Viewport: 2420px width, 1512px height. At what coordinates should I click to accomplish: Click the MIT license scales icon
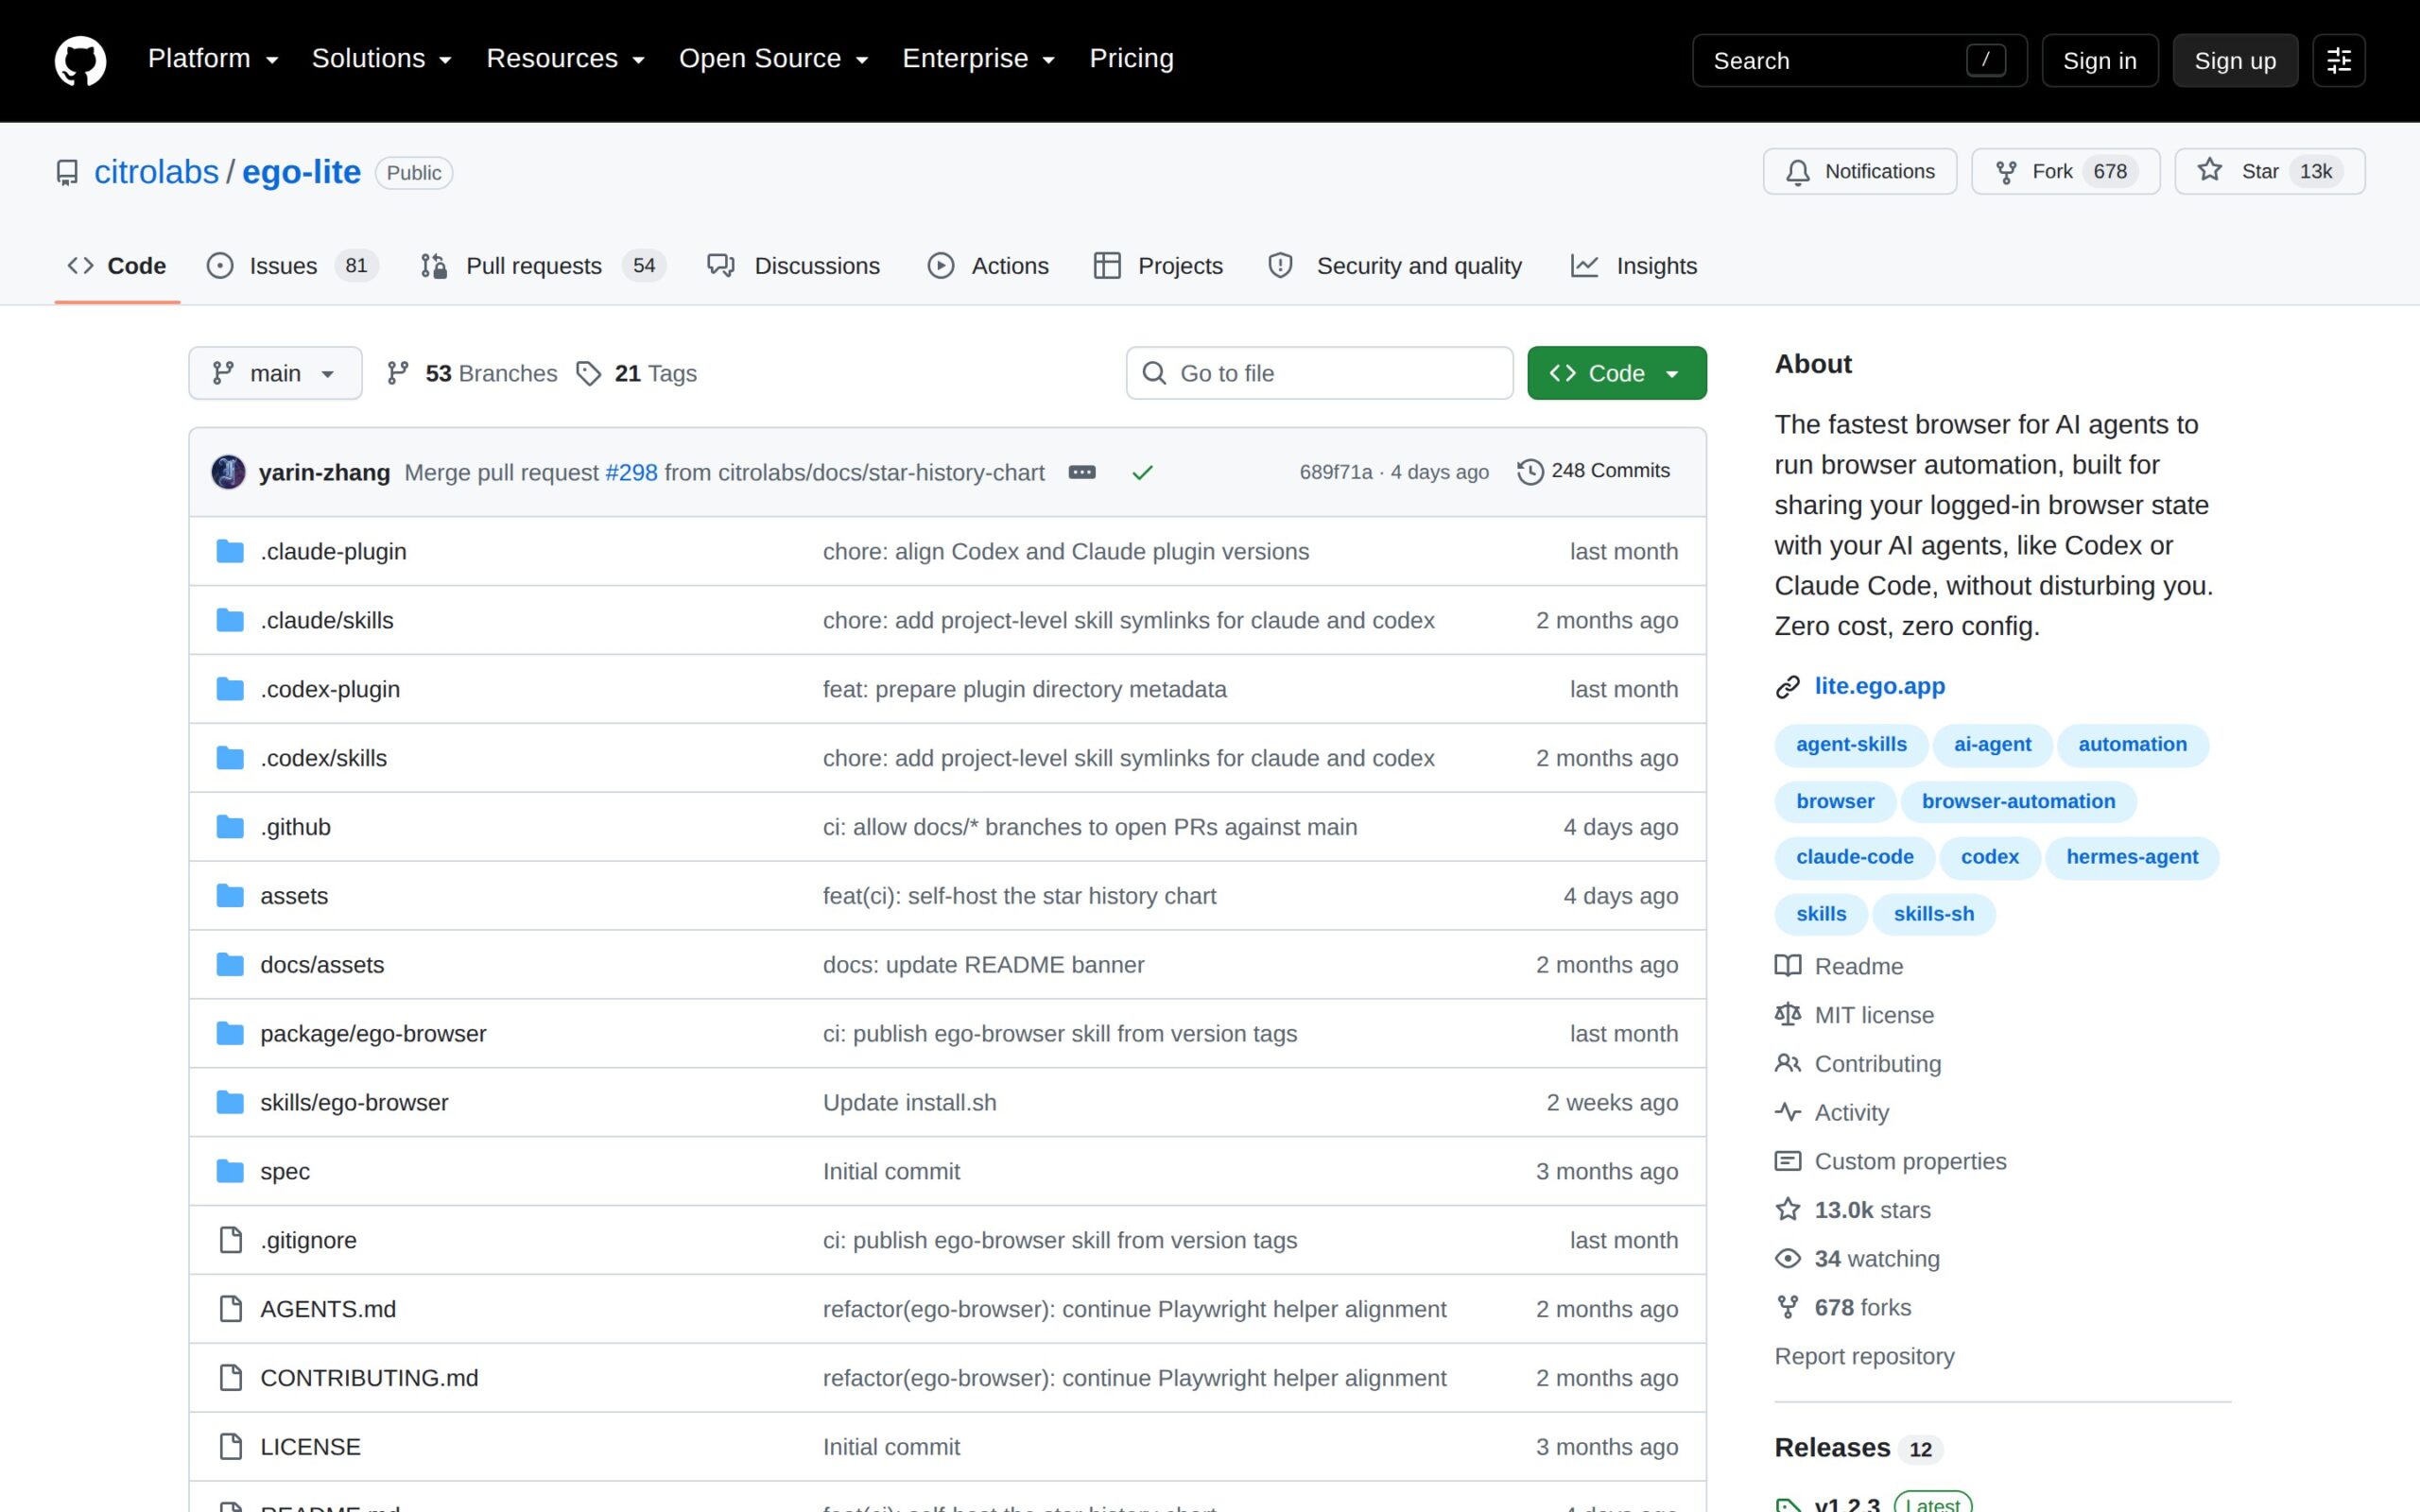(1788, 1015)
